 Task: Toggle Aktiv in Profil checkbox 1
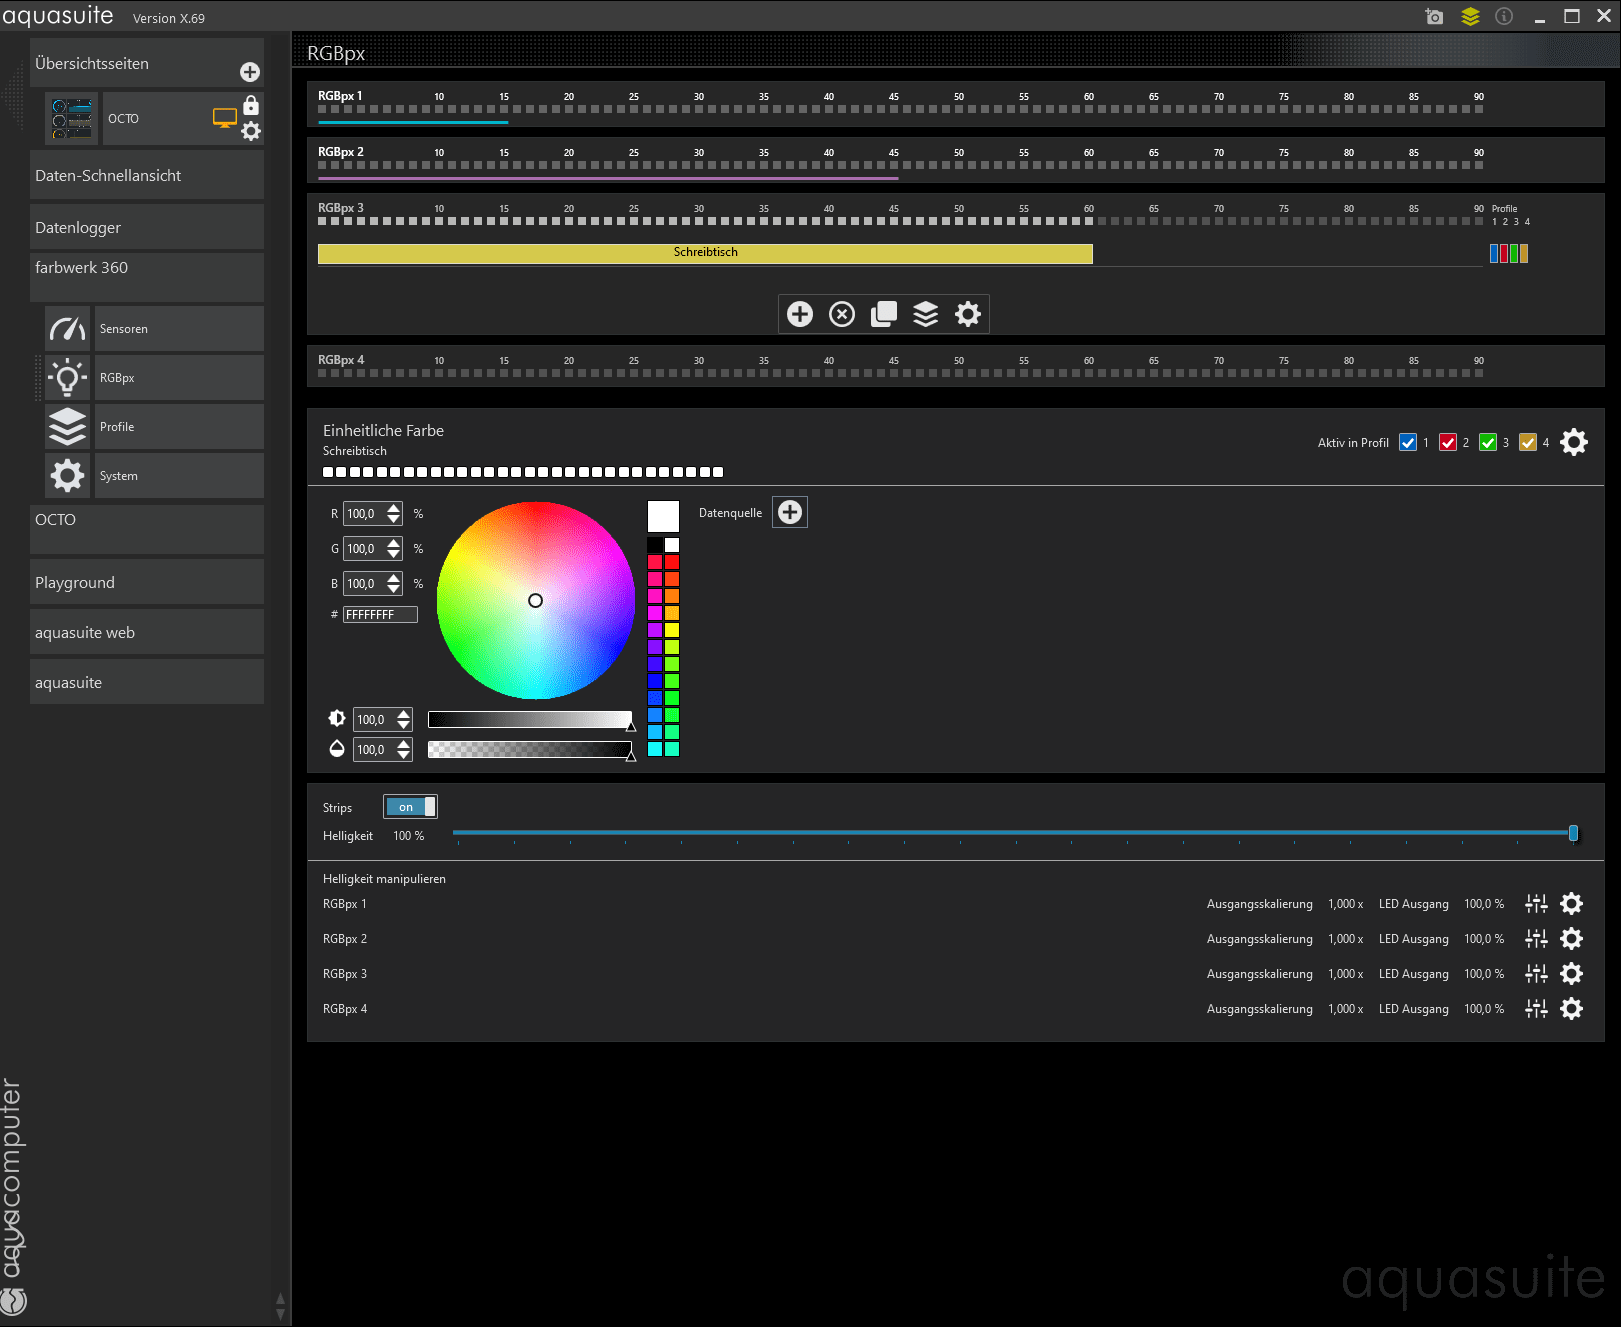[x=1408, y=442]
